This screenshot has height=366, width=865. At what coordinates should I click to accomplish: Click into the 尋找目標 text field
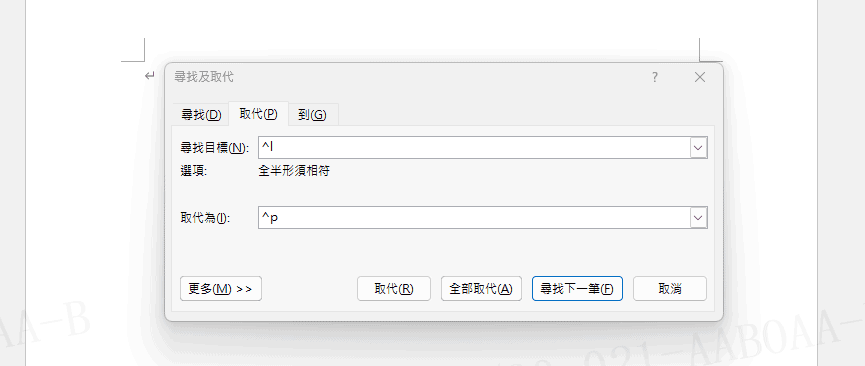[x=474, y=148]
